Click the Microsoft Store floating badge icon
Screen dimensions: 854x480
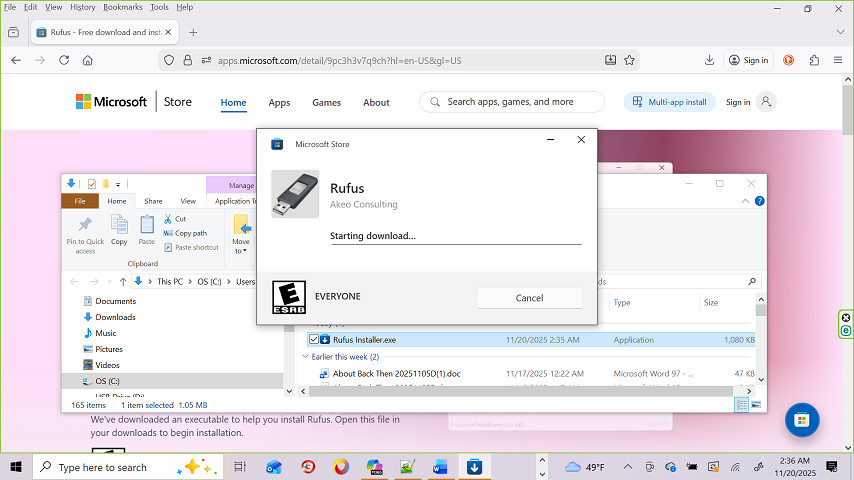[801, 421]
